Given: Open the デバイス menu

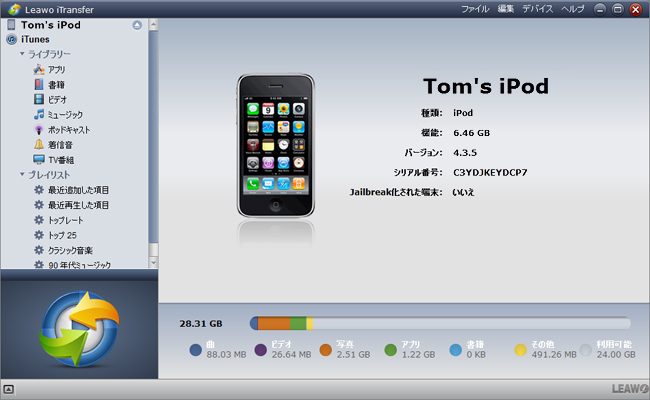Looking at the screenshot, I should pyautogui.click(x=538, y=9).
